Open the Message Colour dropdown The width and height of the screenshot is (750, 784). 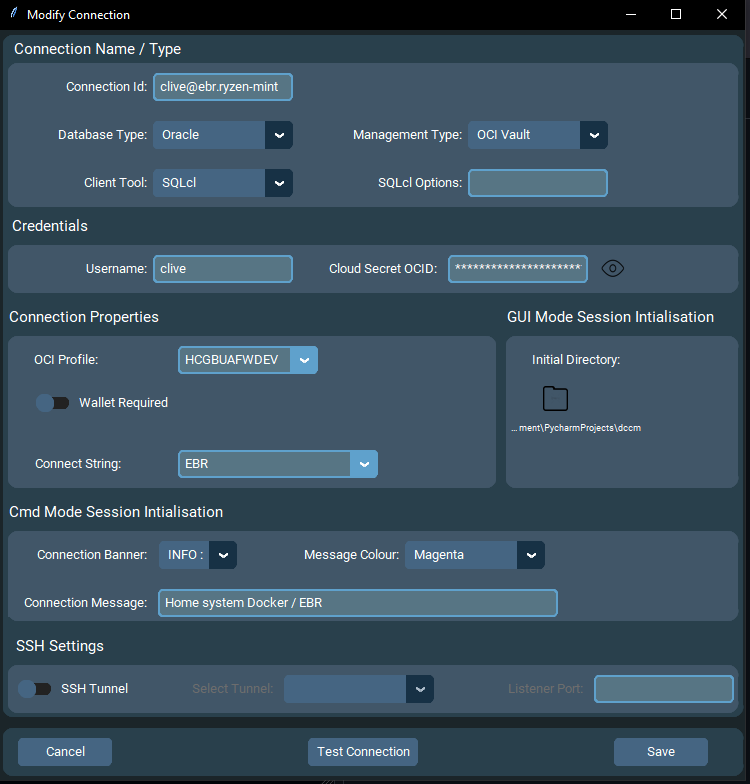tap(475, 554)
